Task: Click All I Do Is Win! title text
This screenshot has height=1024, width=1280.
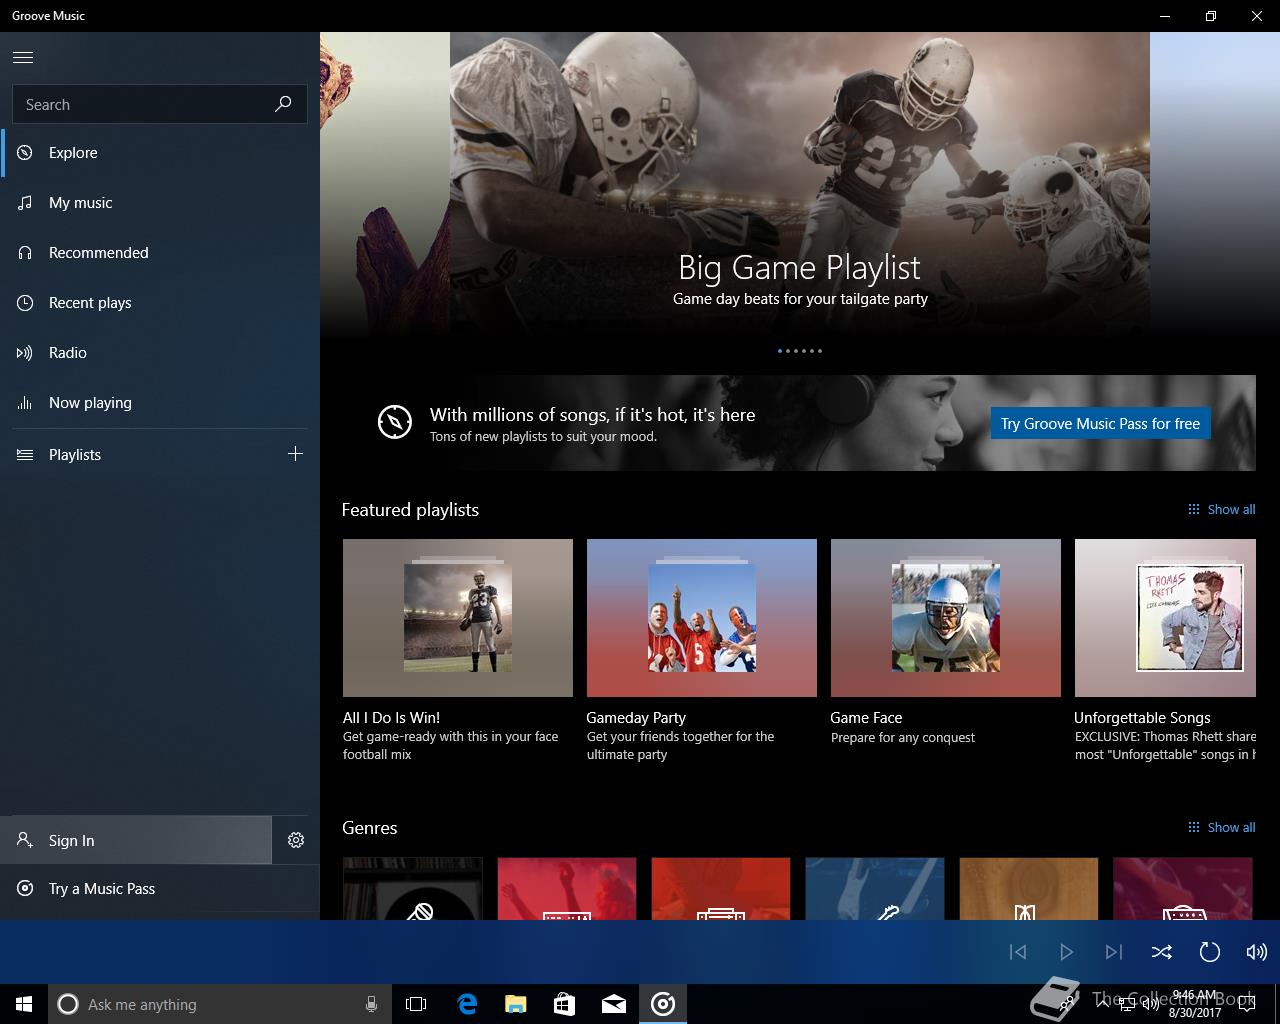Action: click(391, 717)
